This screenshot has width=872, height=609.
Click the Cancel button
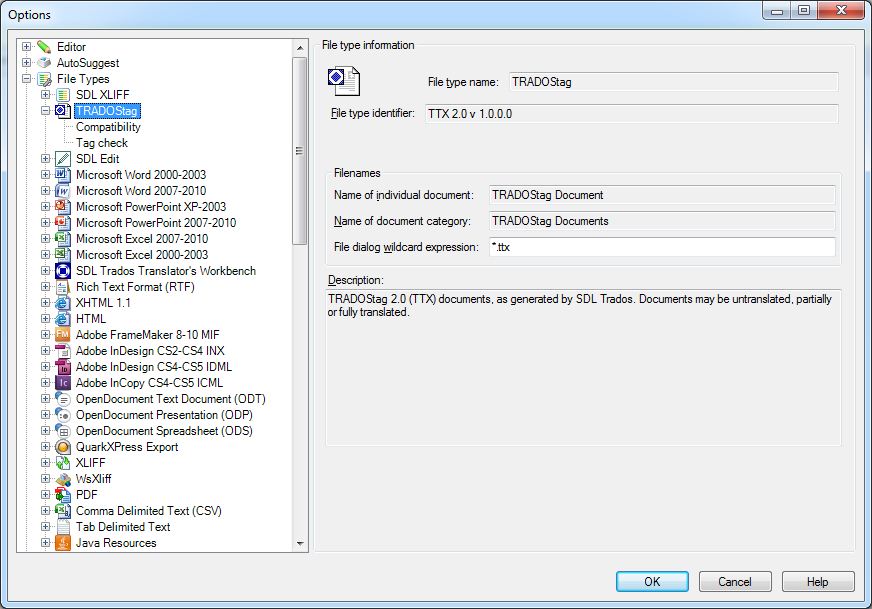735,582
